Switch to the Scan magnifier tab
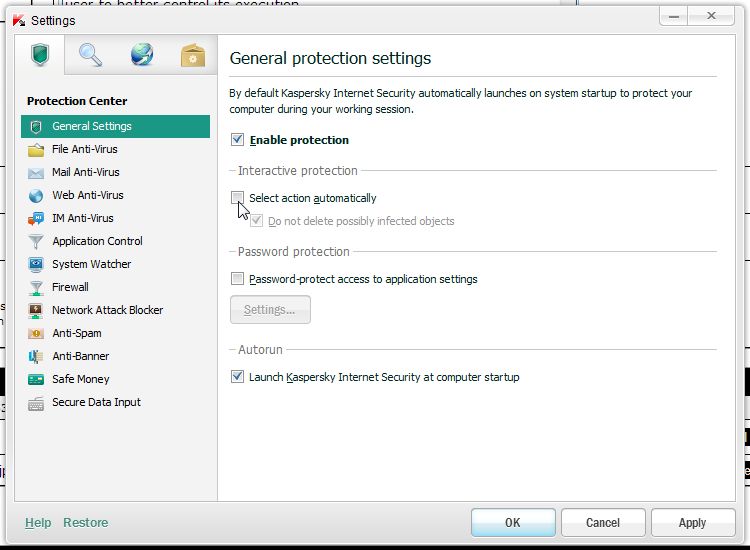The image size is (750, 550). [90, 55]
